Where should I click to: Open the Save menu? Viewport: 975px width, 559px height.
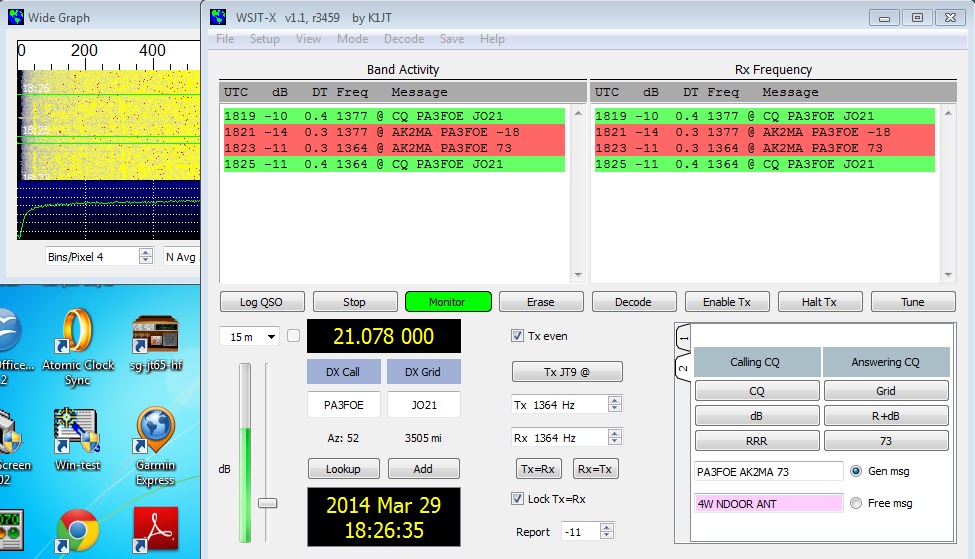pyautogui.click(x=452, y=39)
